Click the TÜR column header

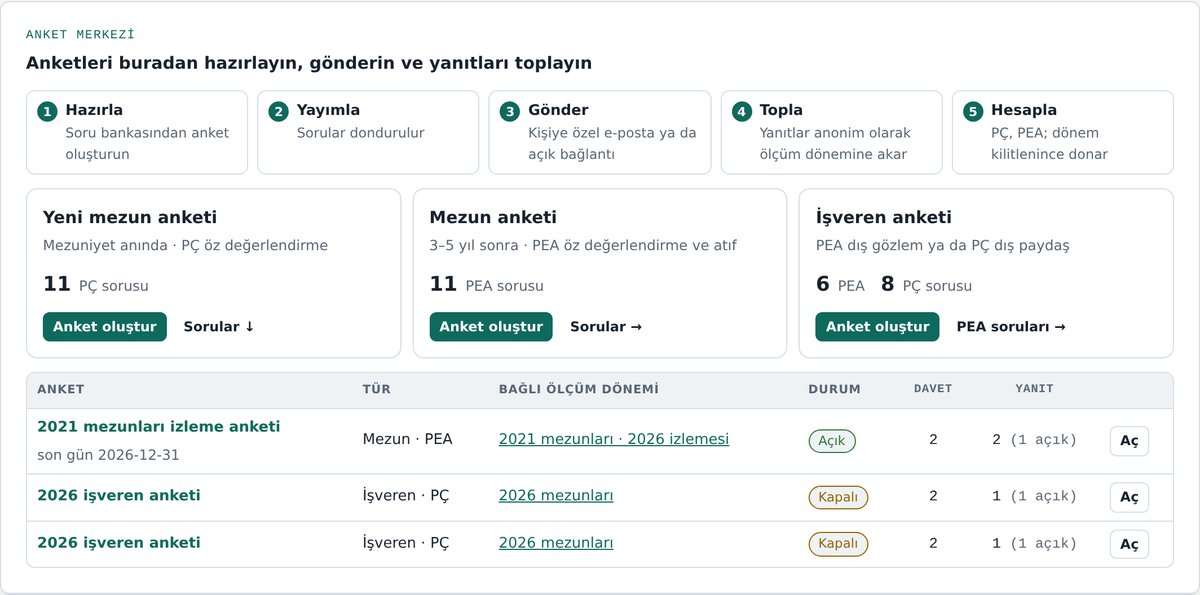click(x=376, y=389)
